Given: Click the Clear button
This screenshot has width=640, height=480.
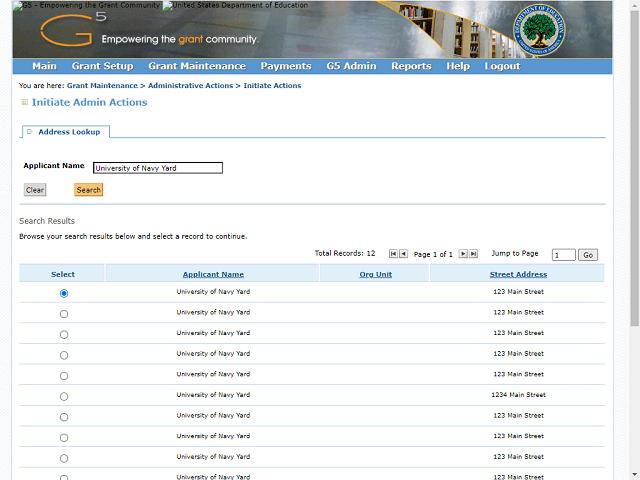Looking at the screenshot, I should coord(35,190).
